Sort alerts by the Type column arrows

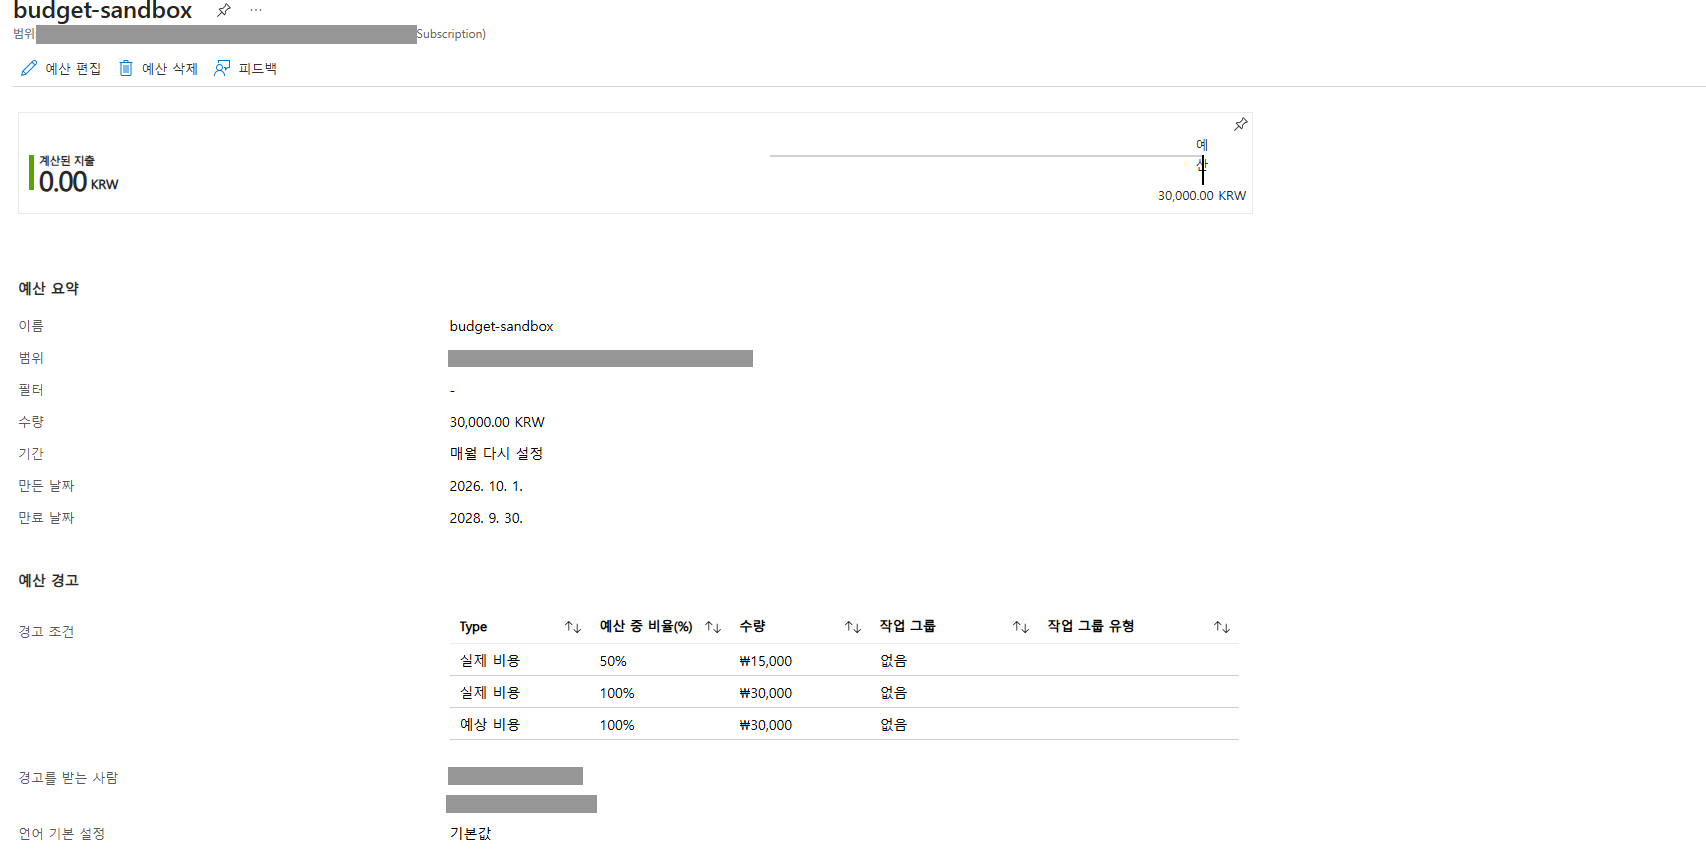coord(573,627)
